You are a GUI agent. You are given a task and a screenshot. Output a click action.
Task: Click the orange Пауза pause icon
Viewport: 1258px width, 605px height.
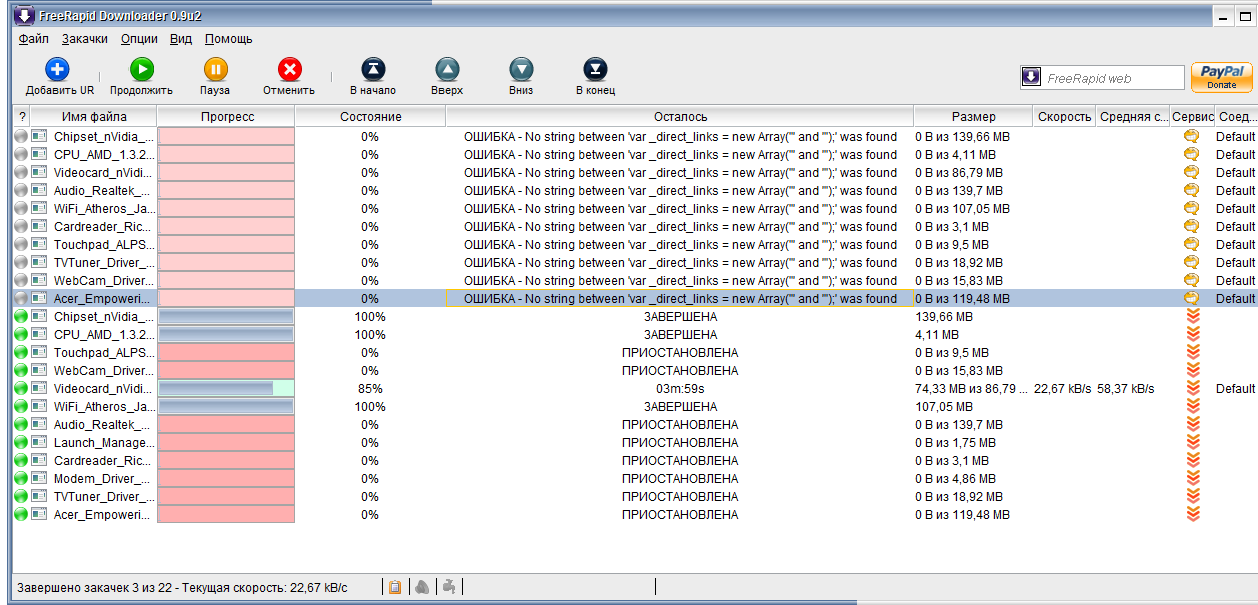tap(215, 70)
